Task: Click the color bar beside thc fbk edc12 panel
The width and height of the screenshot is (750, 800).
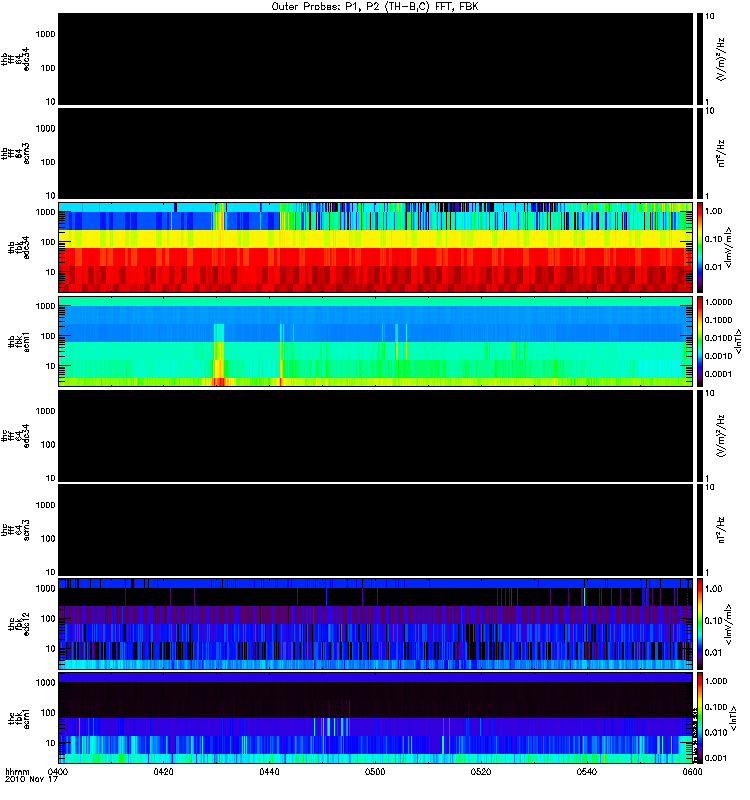Action: pos(699,623)
